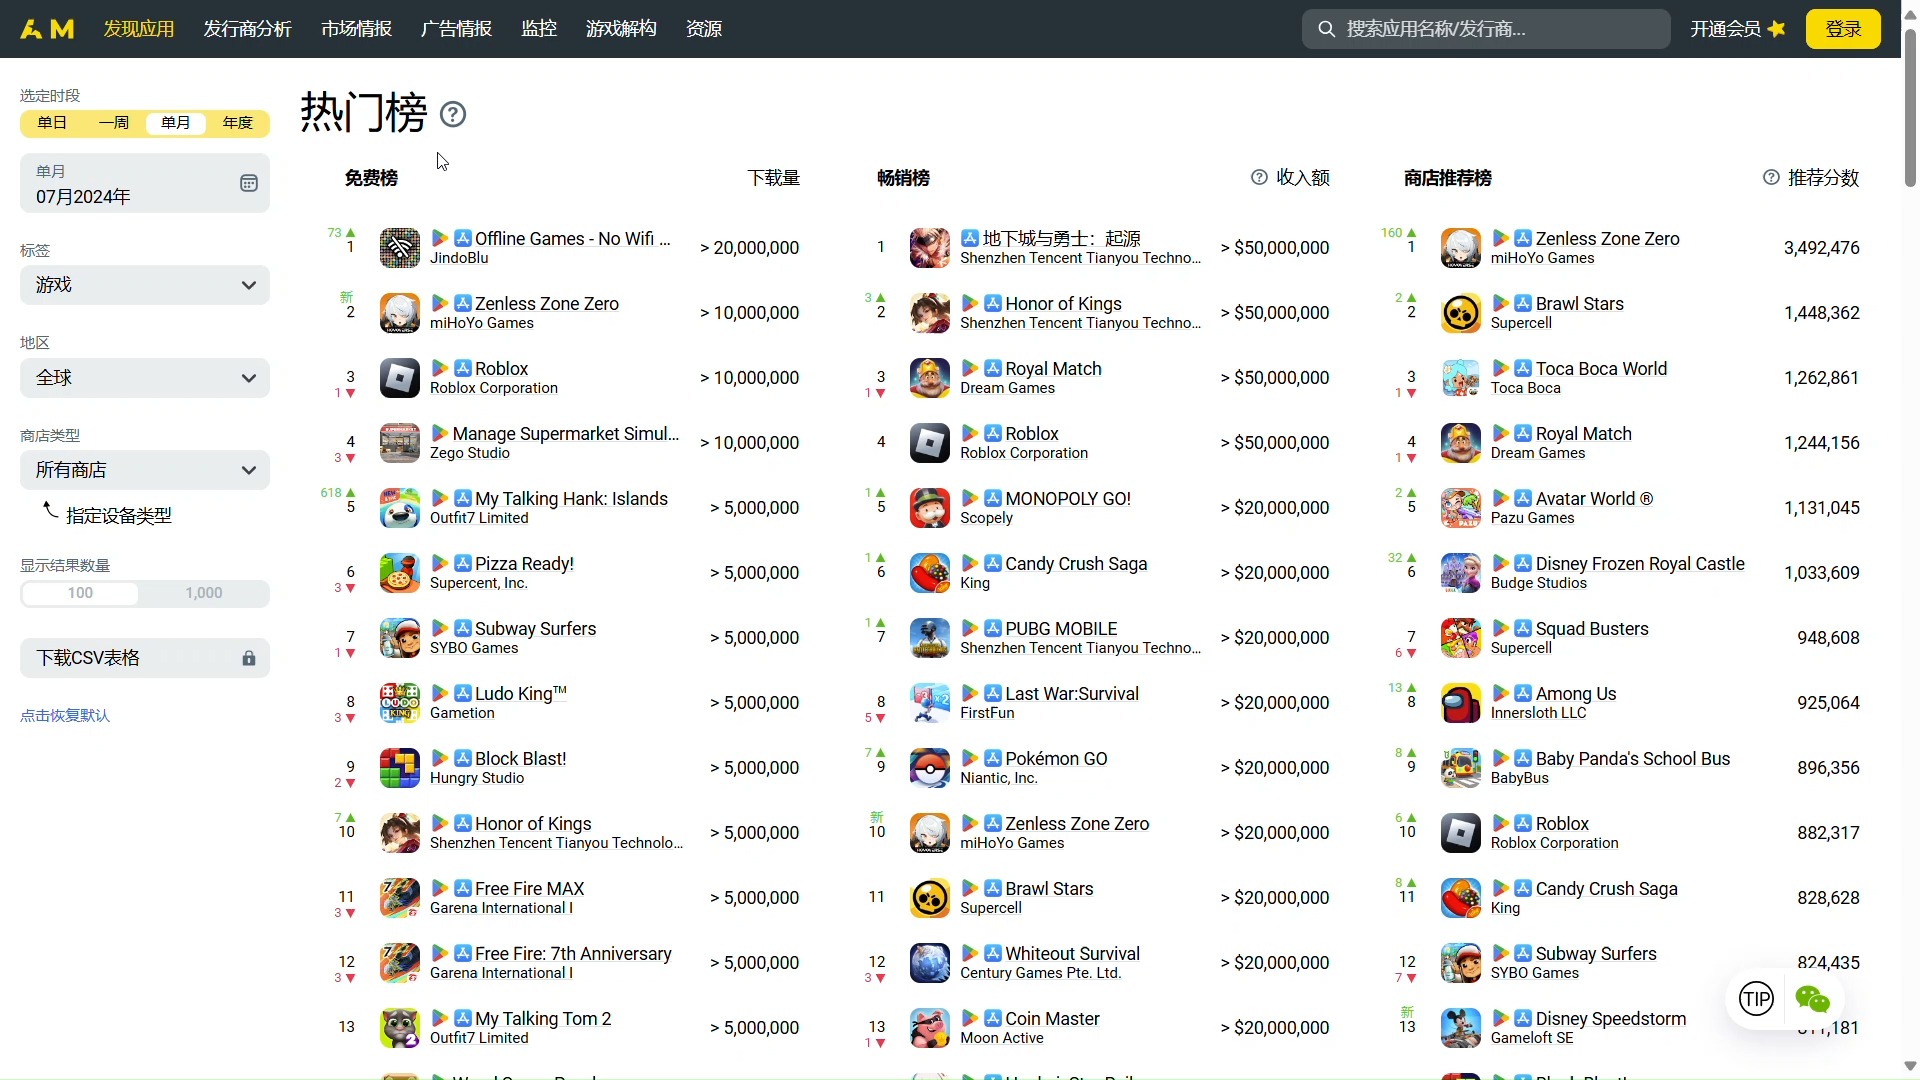Open the 标签 游戏 dropdown

145,285
